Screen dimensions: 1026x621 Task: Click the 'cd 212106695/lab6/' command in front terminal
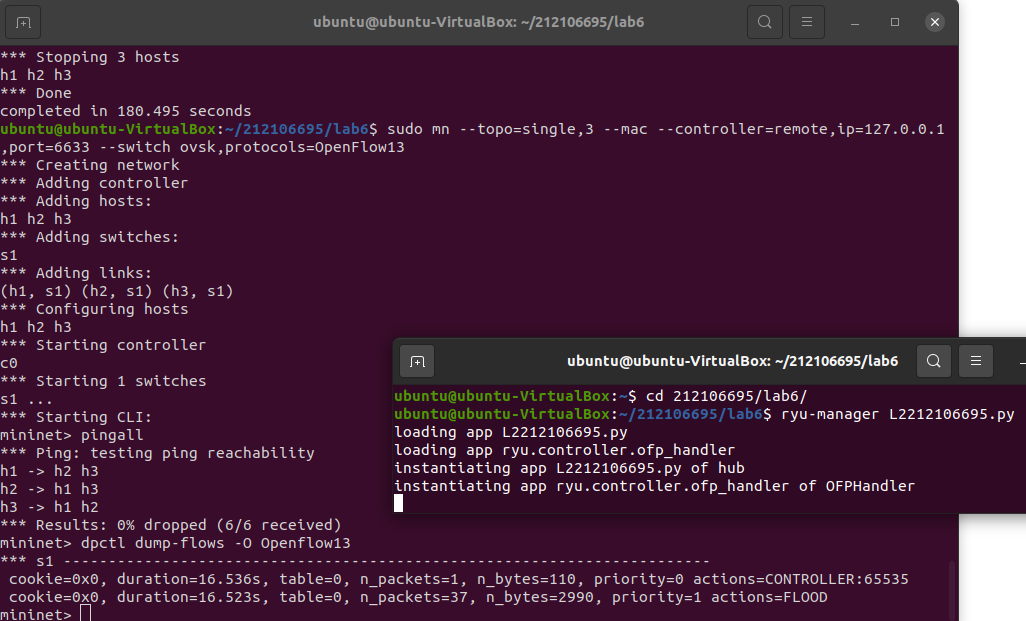pyautogui.click(x=726, y=396)
